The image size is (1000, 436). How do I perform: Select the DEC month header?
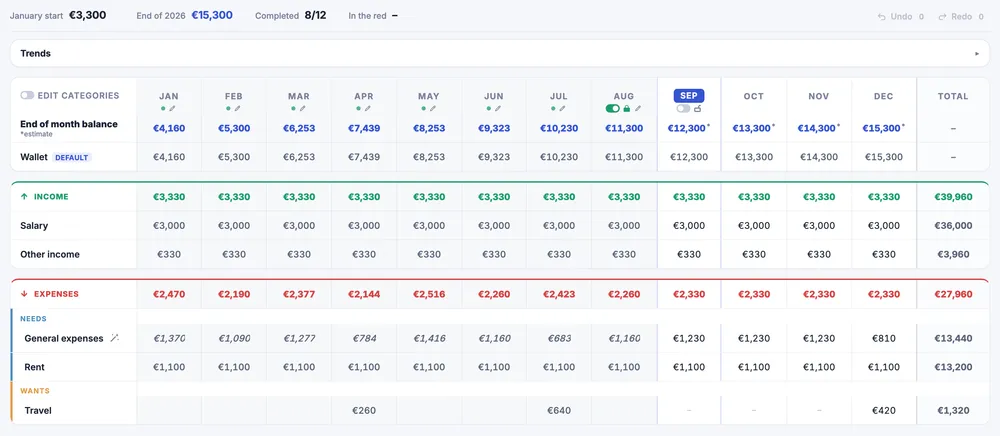[x=884, y=96]
